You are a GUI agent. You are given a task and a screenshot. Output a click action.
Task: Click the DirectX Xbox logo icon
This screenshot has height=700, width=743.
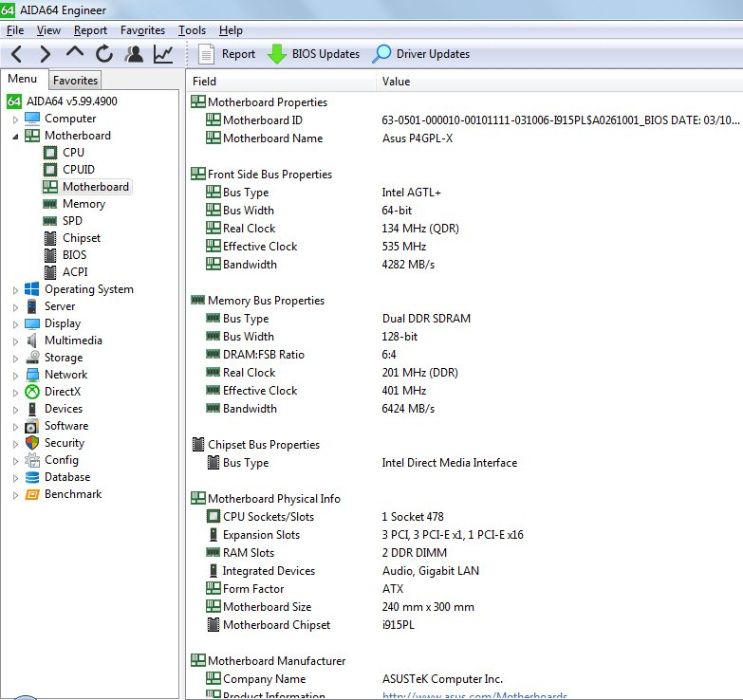32,391
